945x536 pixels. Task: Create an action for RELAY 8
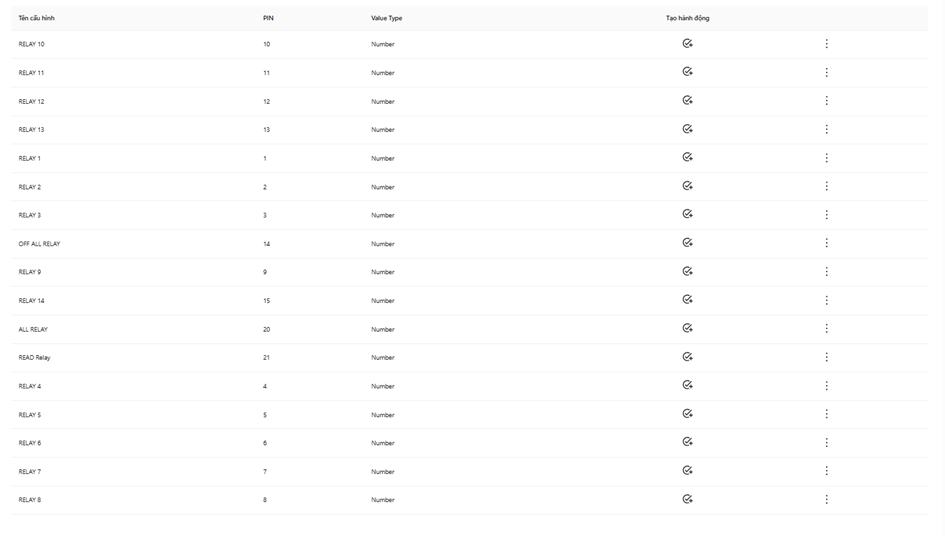(688, 499)
